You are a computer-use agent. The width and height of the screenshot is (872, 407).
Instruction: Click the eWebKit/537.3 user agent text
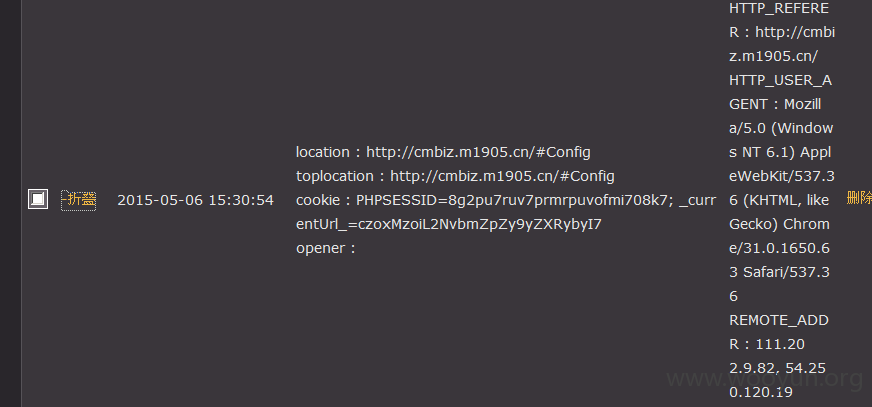point(782,176)
